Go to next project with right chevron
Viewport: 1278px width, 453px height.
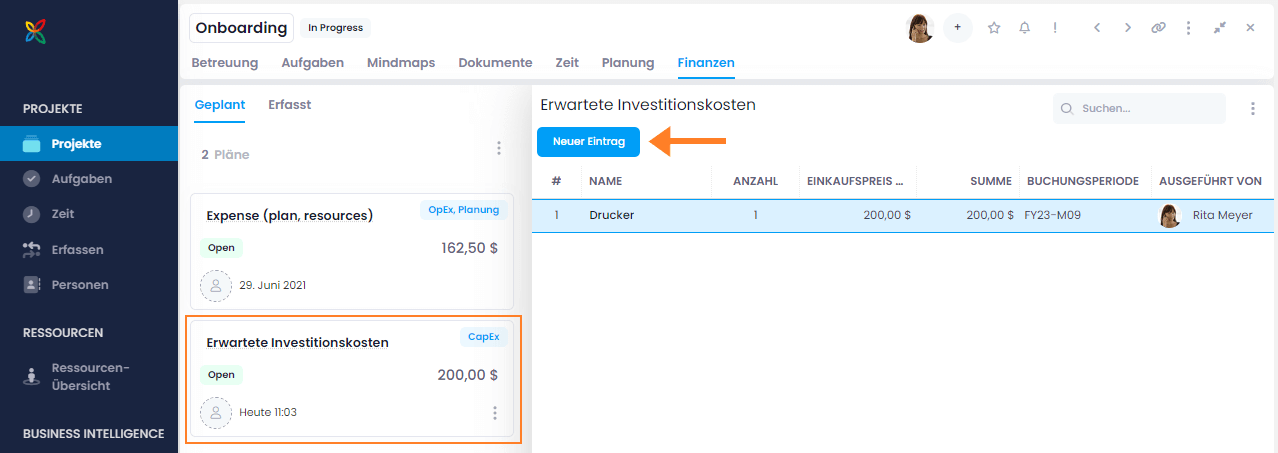[1128, 28]
